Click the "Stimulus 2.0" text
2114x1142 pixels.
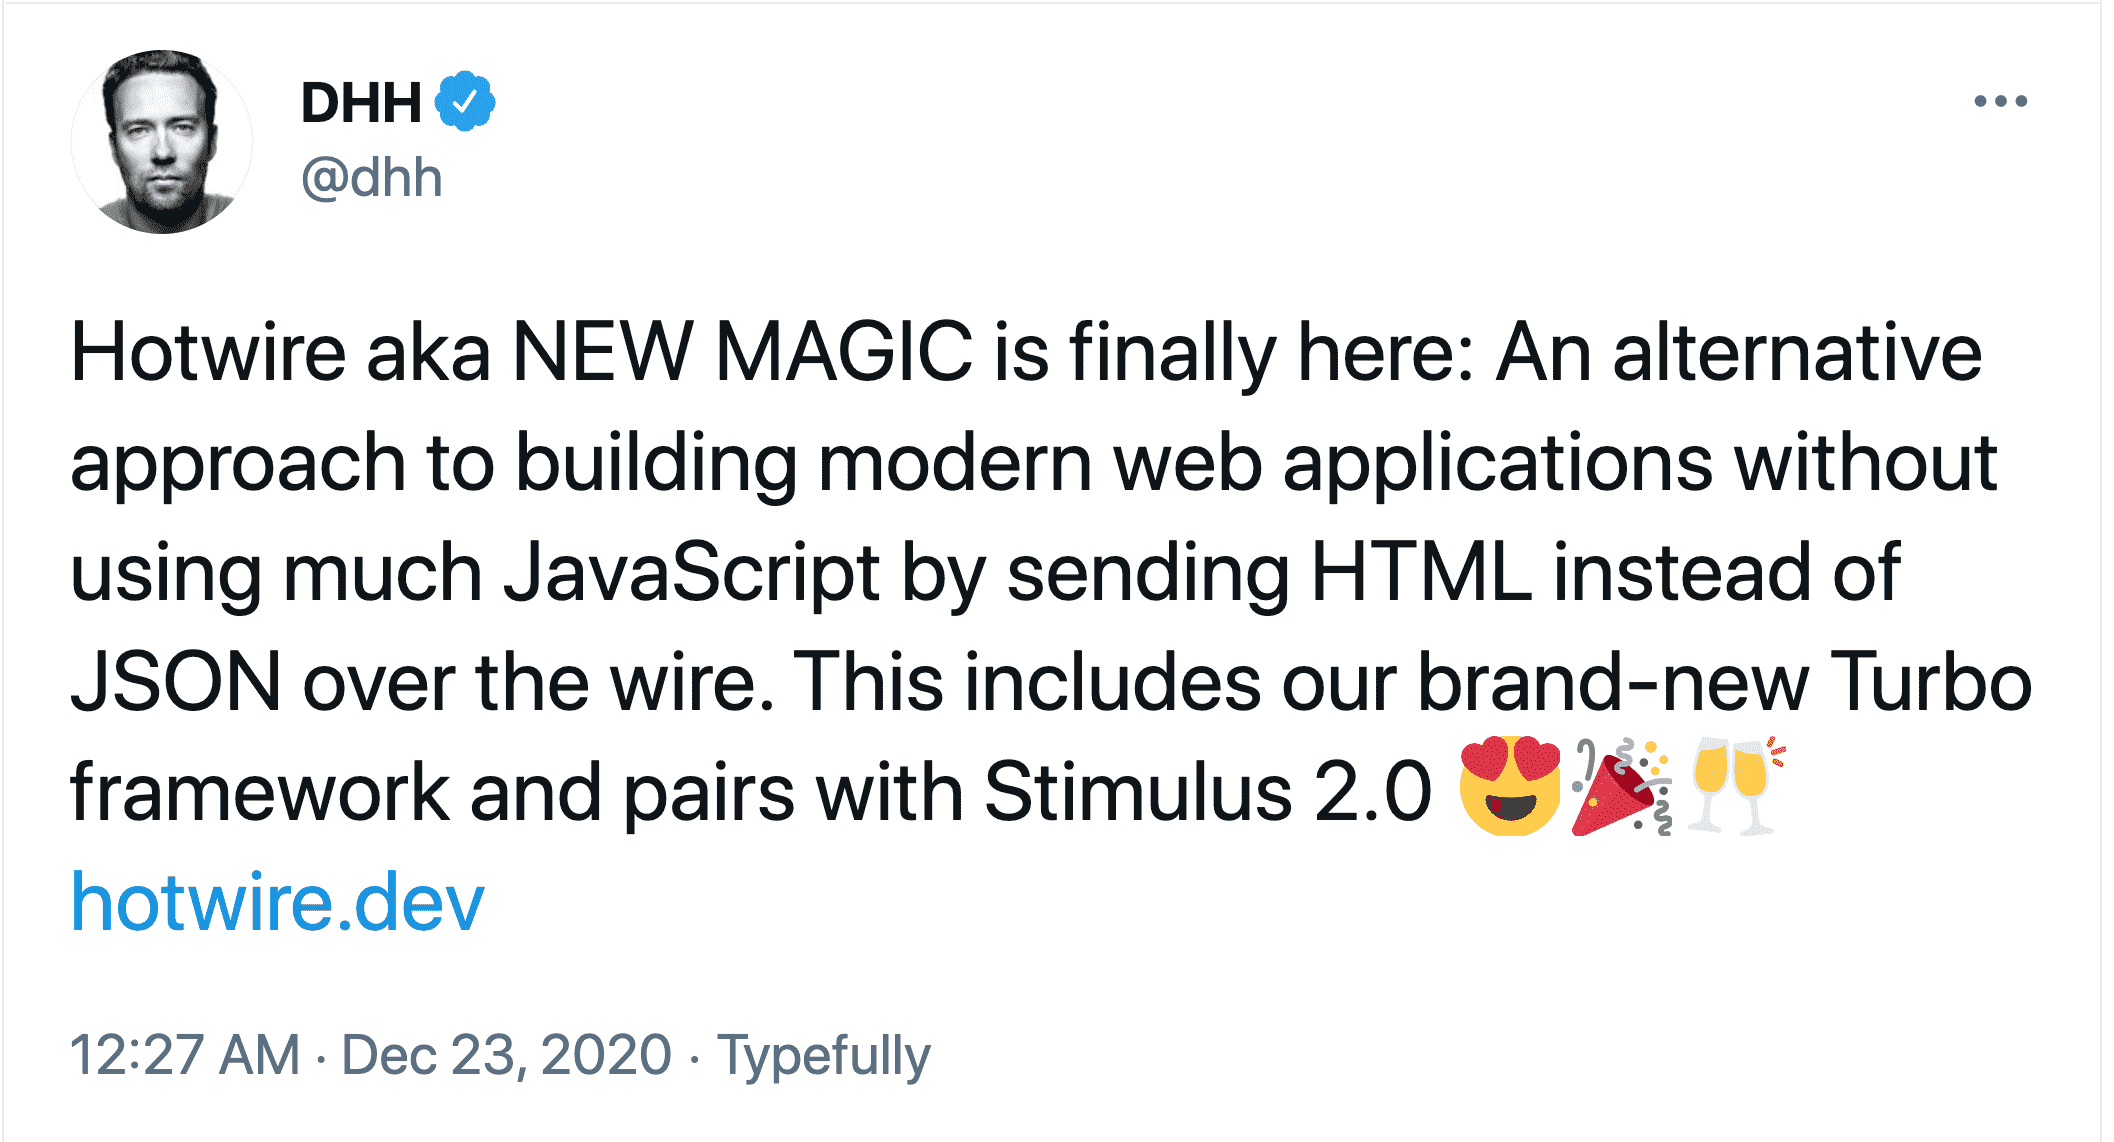pyautogui.click(x=1208, y=792)
